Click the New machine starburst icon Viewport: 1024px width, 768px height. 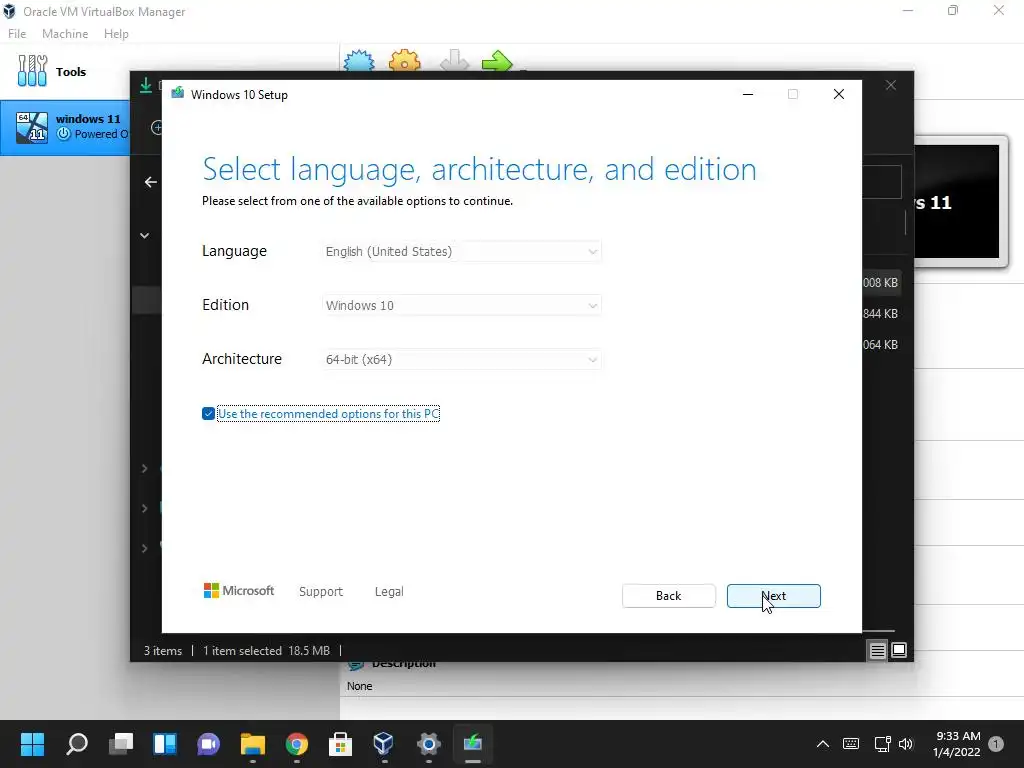click(359, 61)
